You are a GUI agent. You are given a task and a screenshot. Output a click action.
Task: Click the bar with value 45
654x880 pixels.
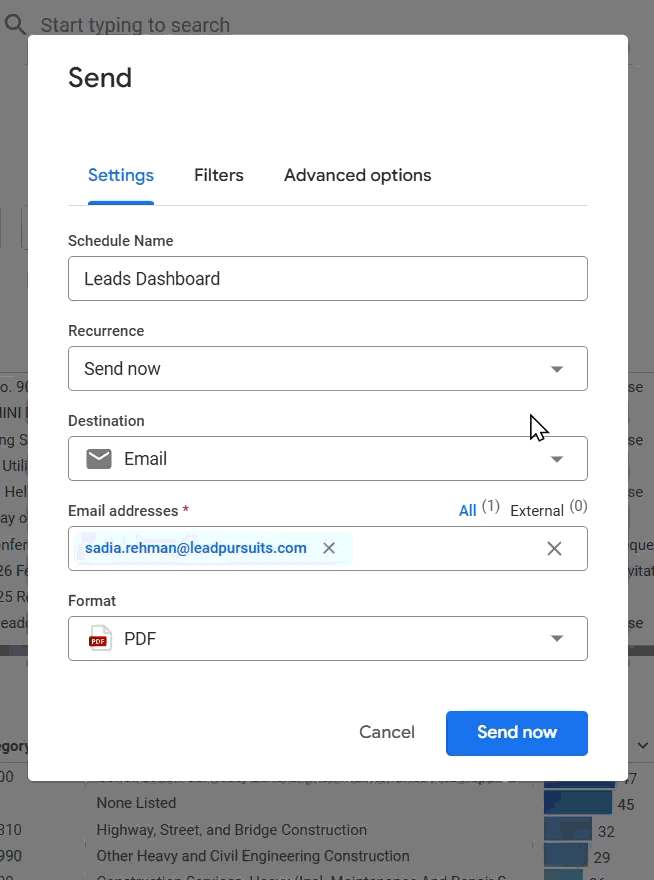pyautogui.click(x=578, y=803)
